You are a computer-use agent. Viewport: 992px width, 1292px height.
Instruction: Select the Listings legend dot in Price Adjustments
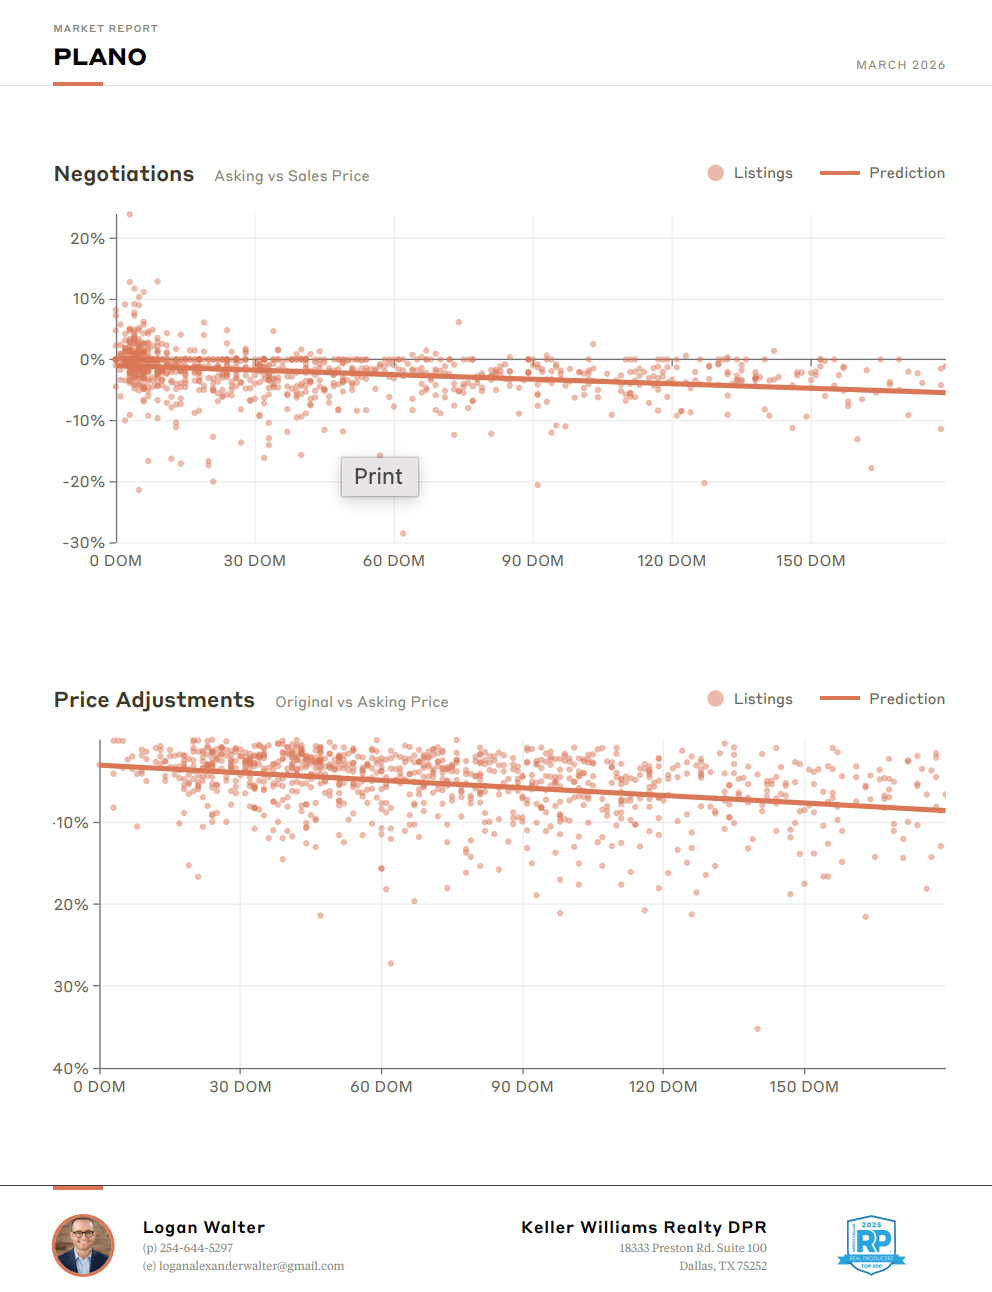coord(715,699)
